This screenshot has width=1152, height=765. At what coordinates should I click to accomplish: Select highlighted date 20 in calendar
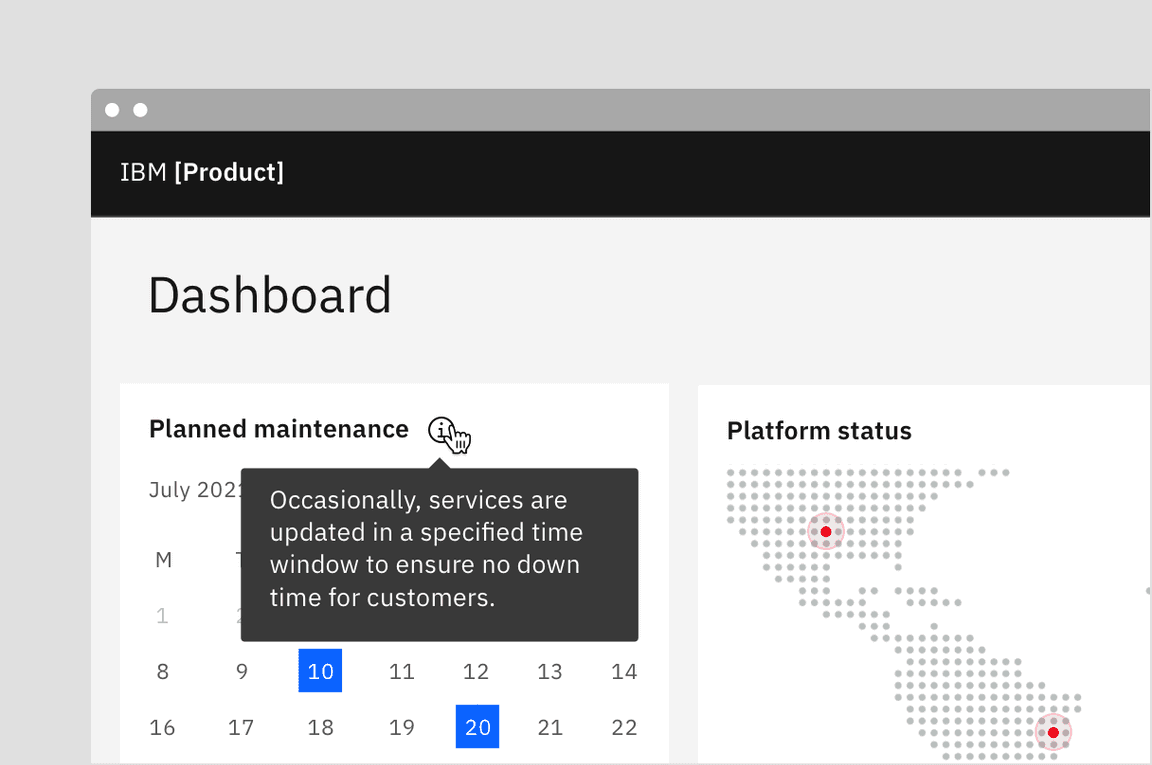477,727
